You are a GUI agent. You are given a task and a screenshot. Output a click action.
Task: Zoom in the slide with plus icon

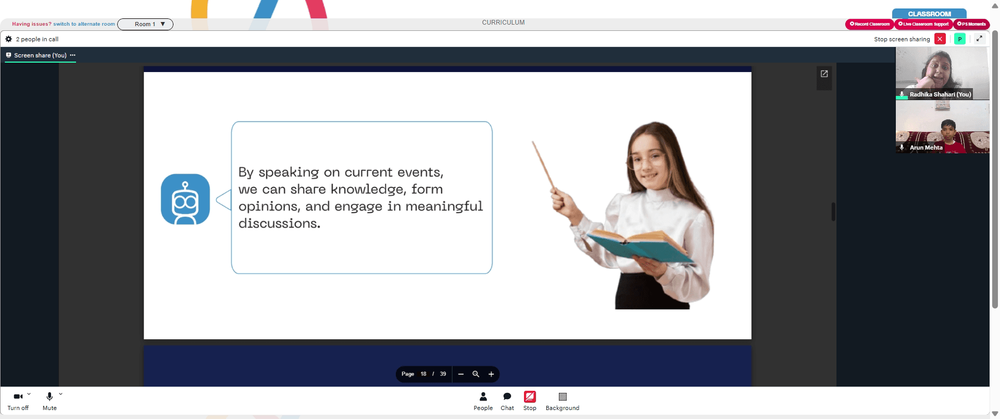(x=491, y=374)
